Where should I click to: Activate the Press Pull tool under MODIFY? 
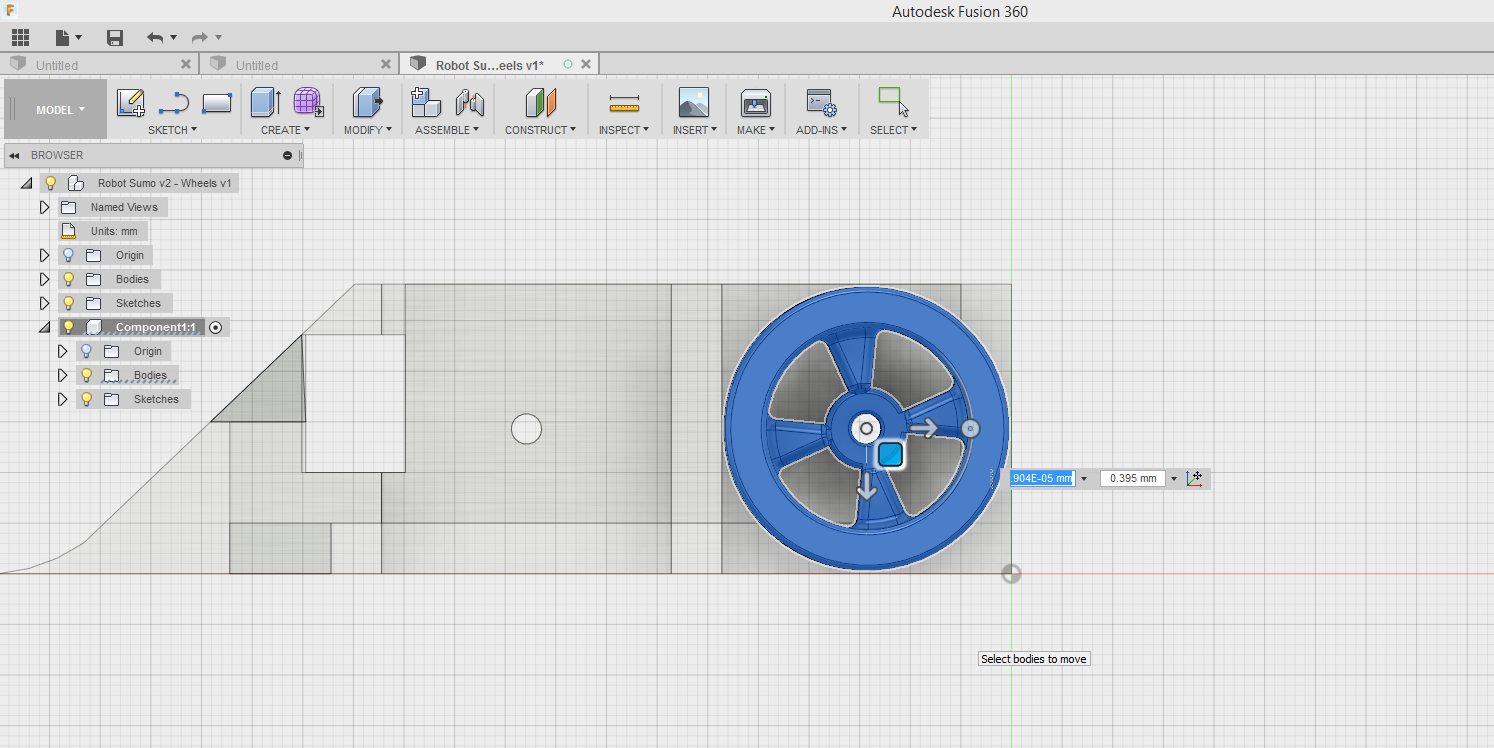tap(366, 103)
